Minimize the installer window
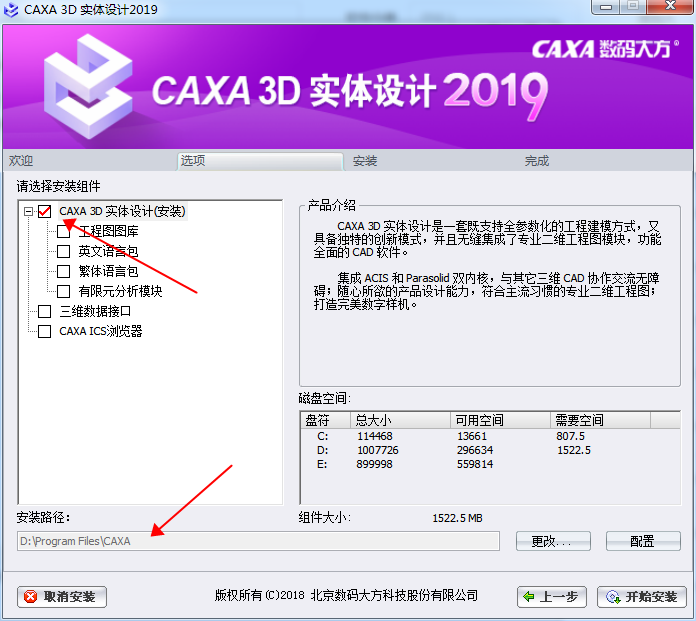This screenshot has width=696, height=621. 605,7
